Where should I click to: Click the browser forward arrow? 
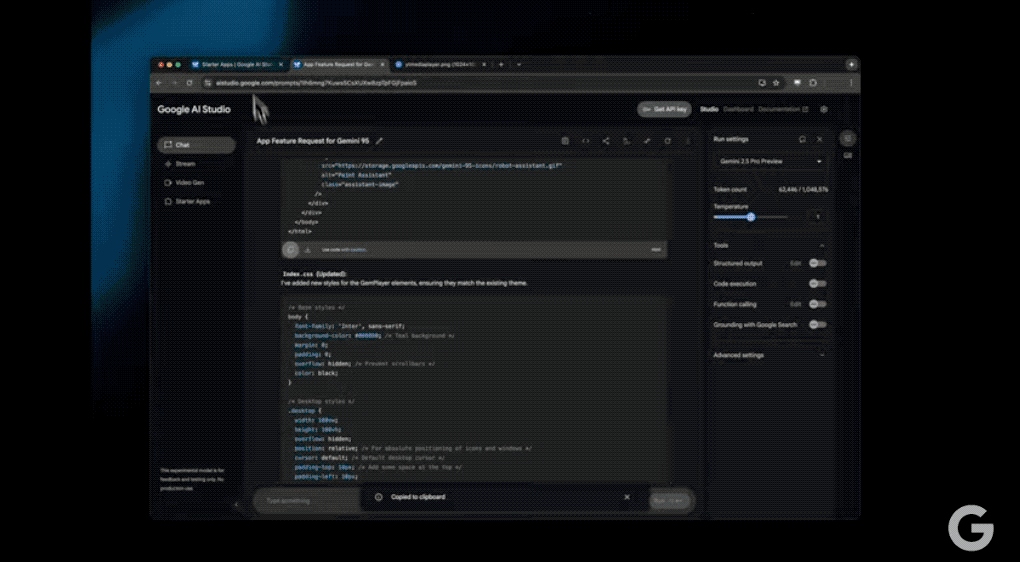pyautogui.click(x=174, y=83)
